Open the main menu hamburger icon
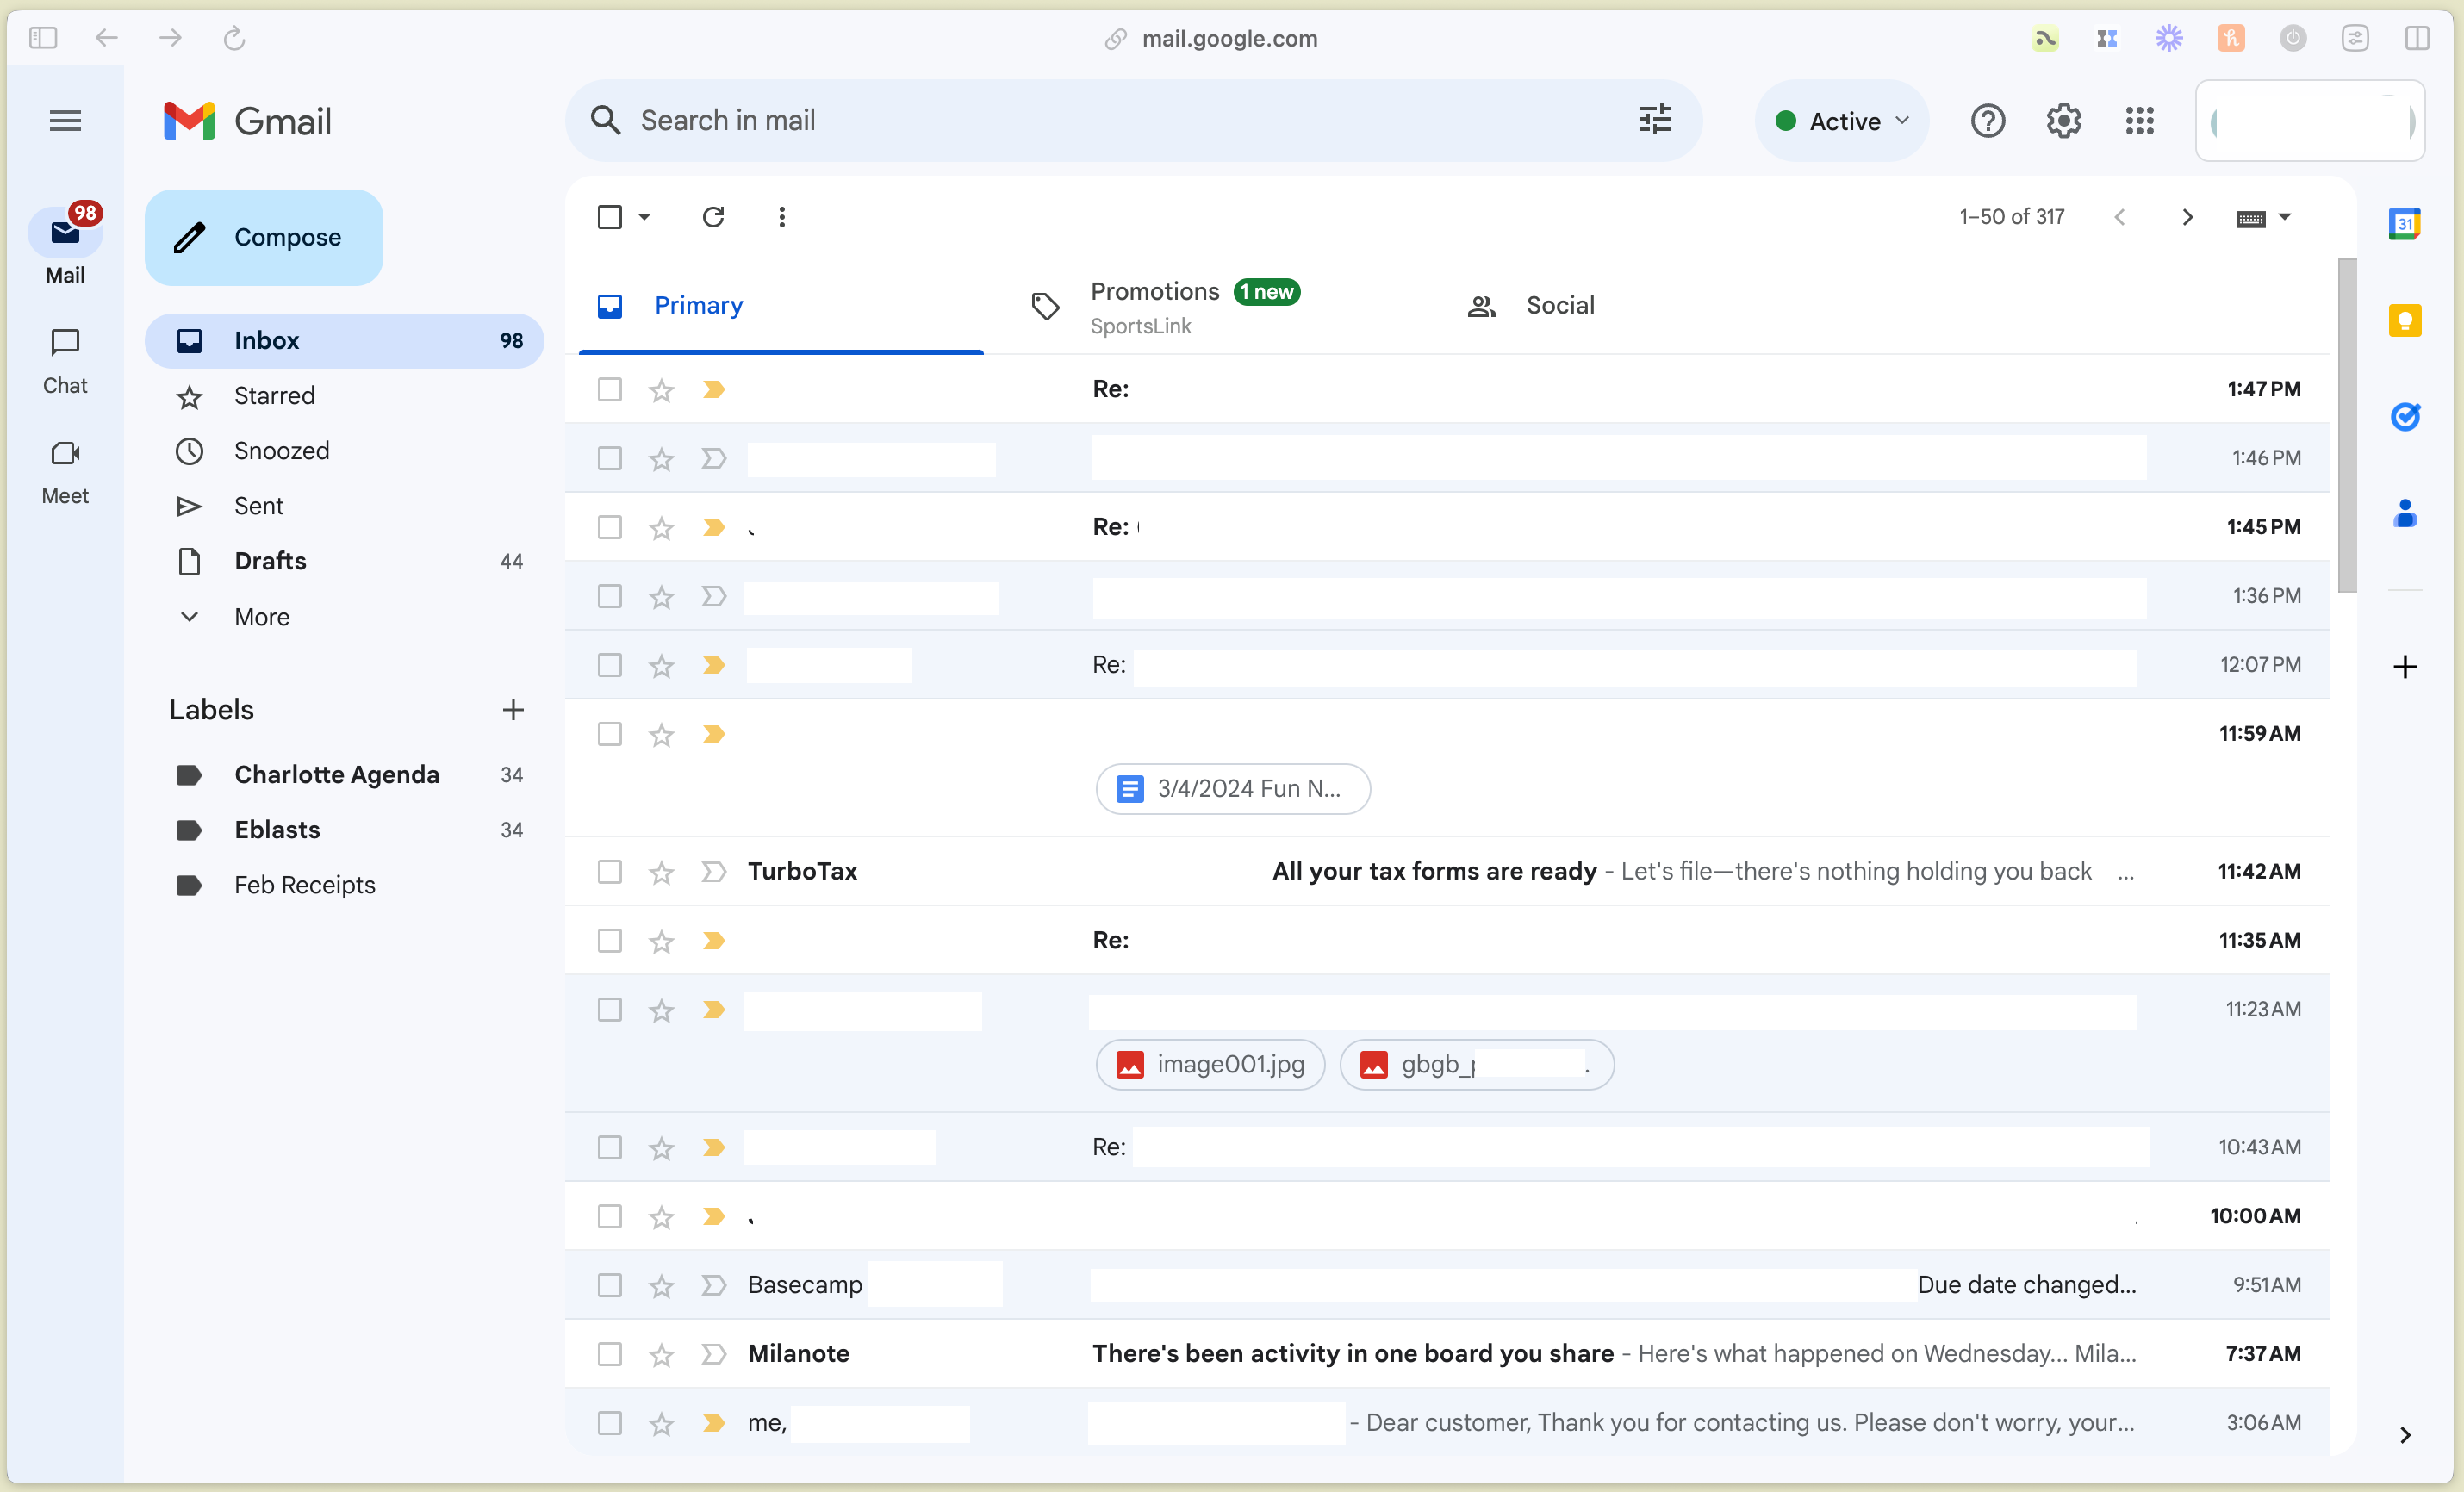 pyautogui.click(x=65, y=121)
